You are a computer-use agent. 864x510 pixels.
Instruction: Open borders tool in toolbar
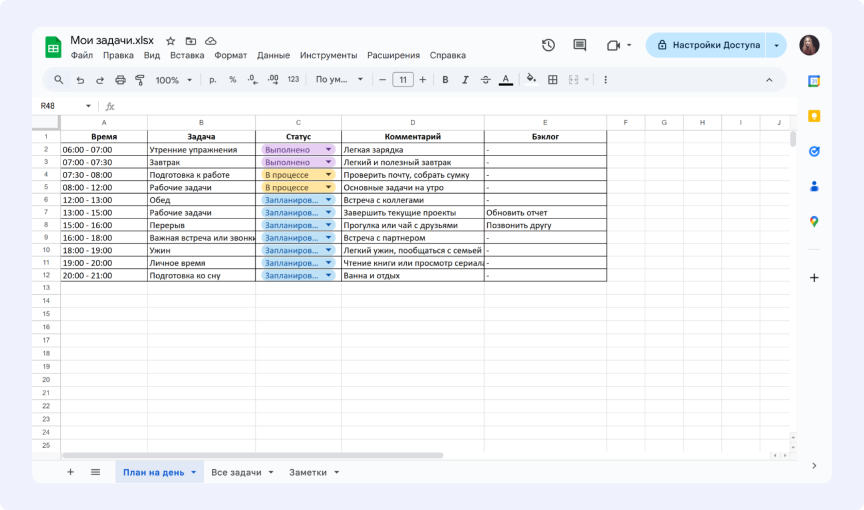click(552, 80)
